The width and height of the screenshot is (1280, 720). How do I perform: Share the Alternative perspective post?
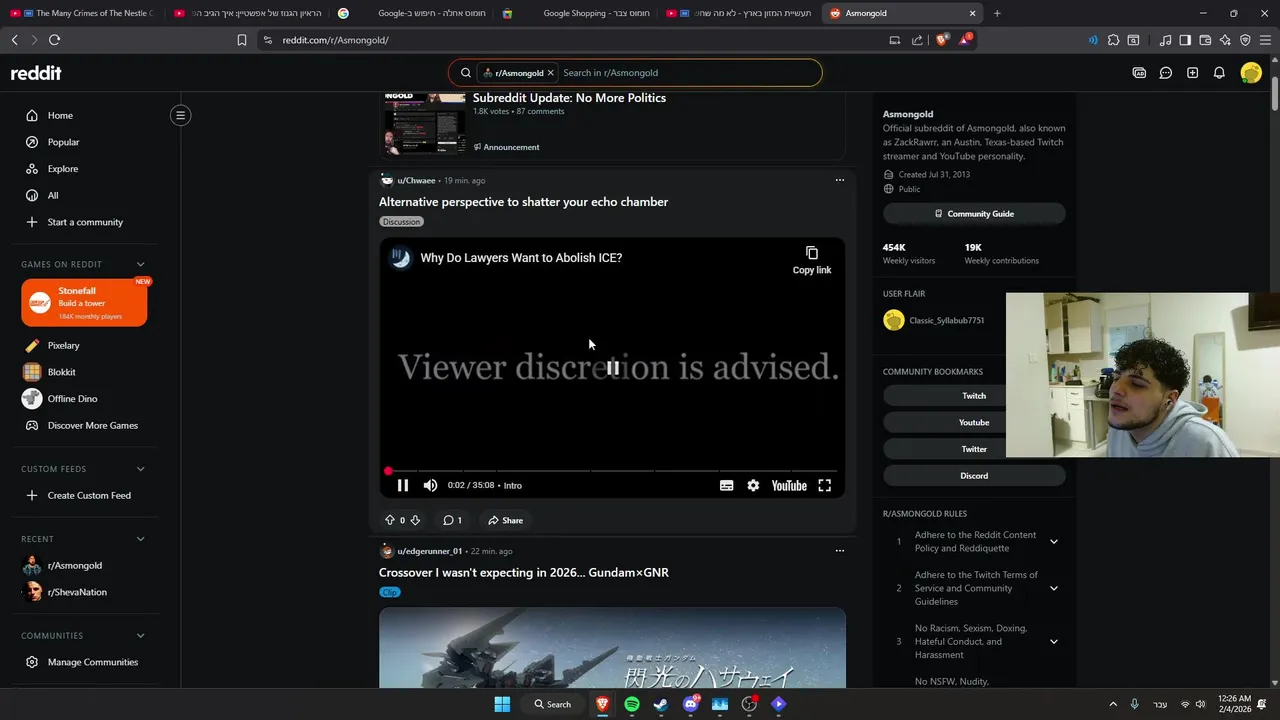(505, 520)
